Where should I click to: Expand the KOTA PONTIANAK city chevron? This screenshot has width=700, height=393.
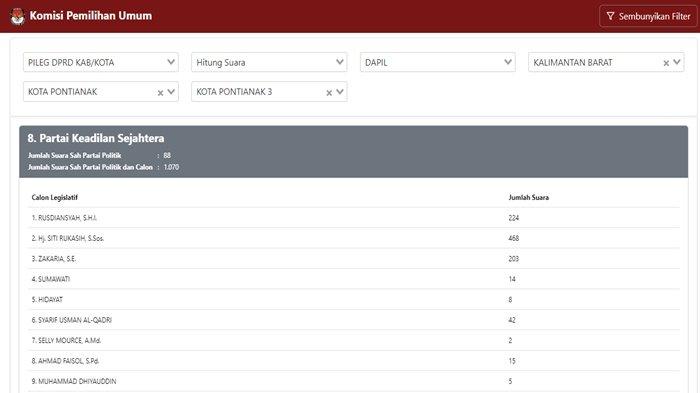coord(171,92)
